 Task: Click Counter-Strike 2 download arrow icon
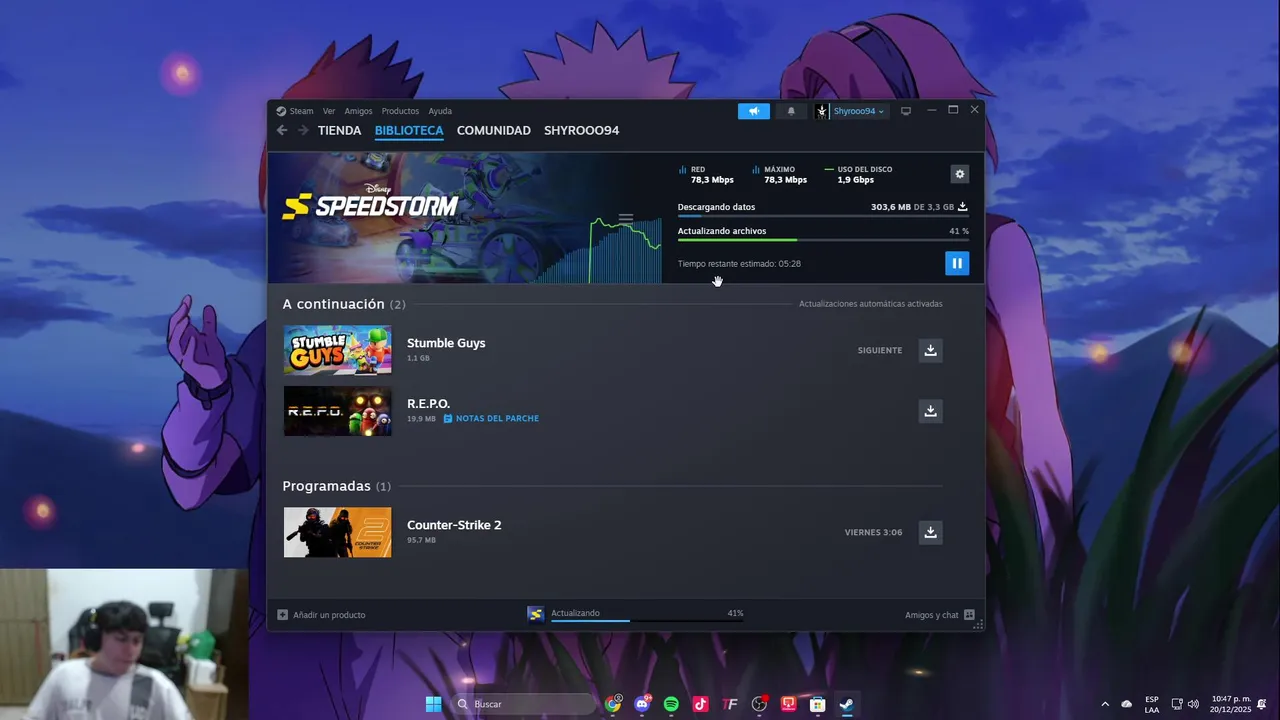(930, 532)
